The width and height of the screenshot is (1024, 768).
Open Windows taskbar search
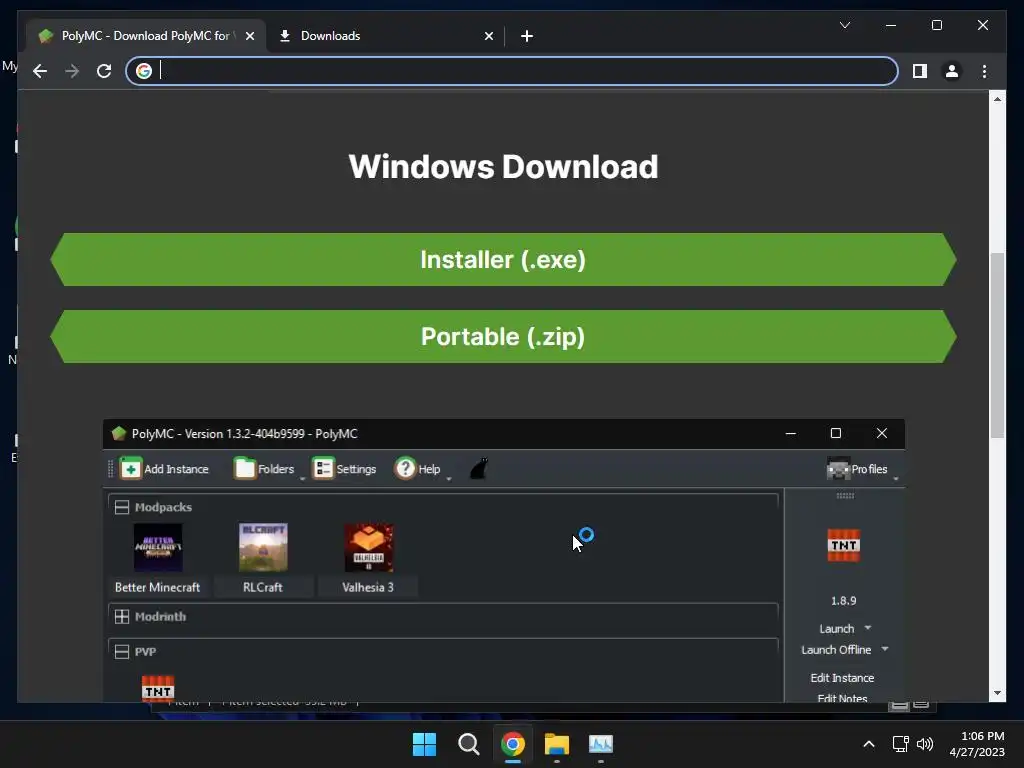coord(468,744)
